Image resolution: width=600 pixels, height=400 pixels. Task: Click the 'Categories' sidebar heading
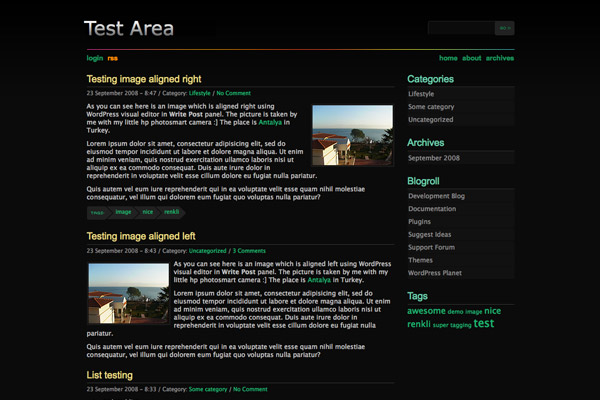(430, 79)
